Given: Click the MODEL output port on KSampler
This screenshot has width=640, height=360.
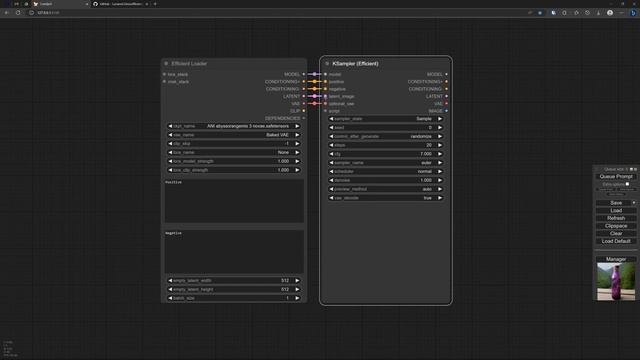Looking at the screenshot, I should pyautogui.click(x=447, y=74).
